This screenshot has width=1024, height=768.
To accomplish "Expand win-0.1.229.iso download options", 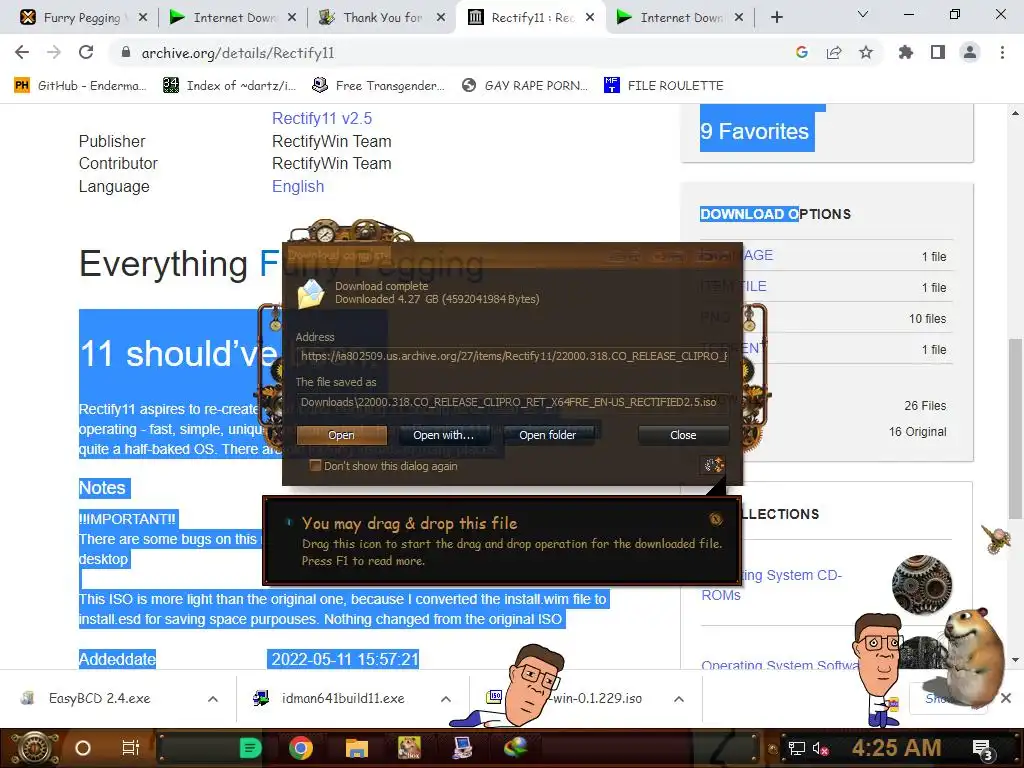I will pos(679,699).
